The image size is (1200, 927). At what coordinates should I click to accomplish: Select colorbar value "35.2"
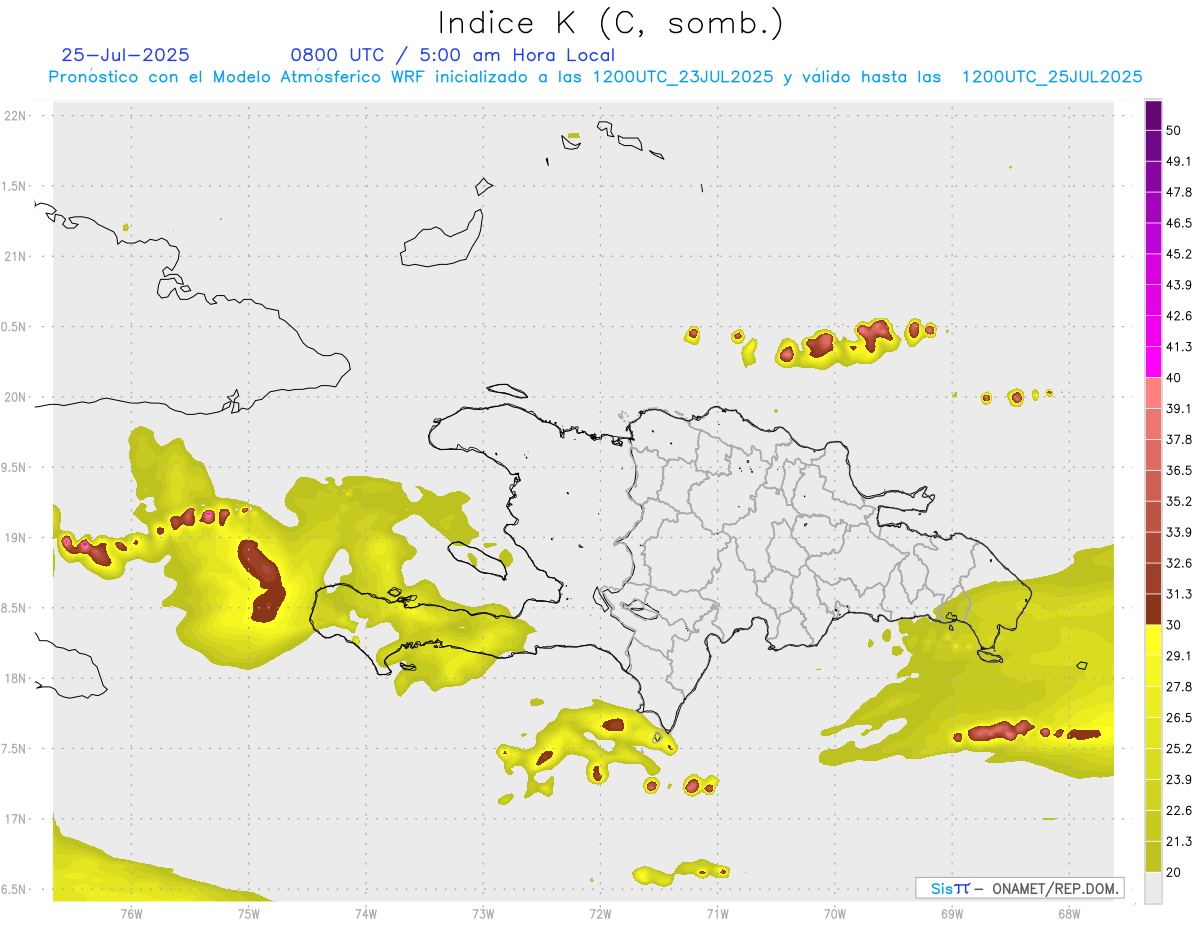click(1179, 501)
